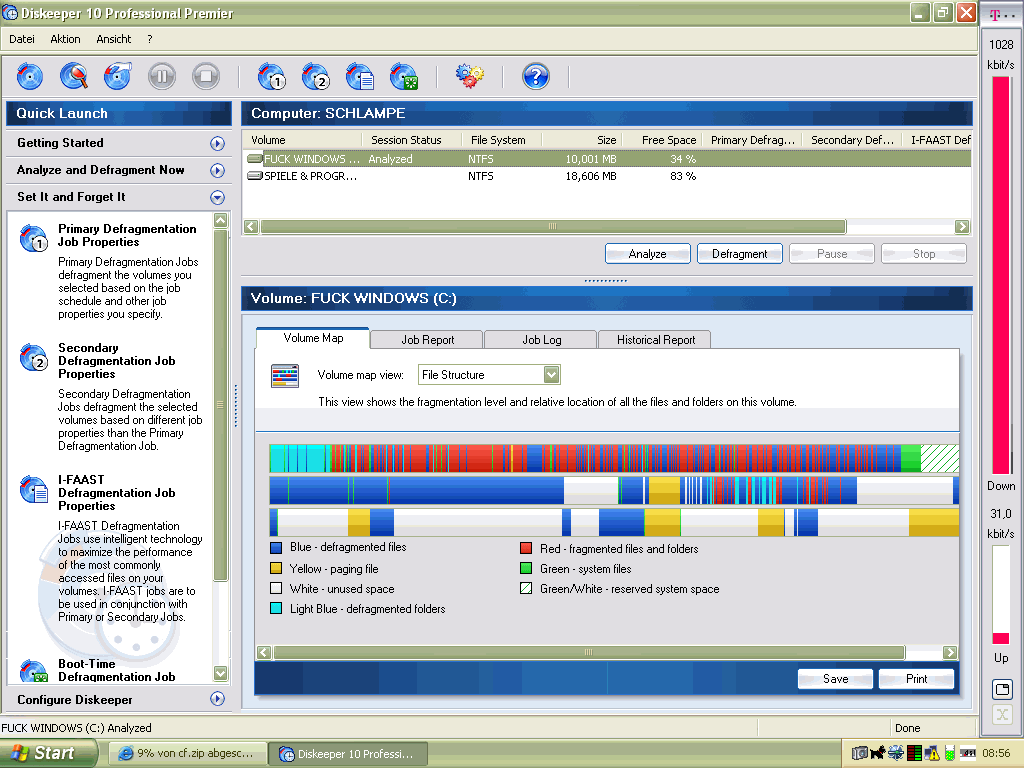Switch to the Historical Report tab

[x=656, y=340]
